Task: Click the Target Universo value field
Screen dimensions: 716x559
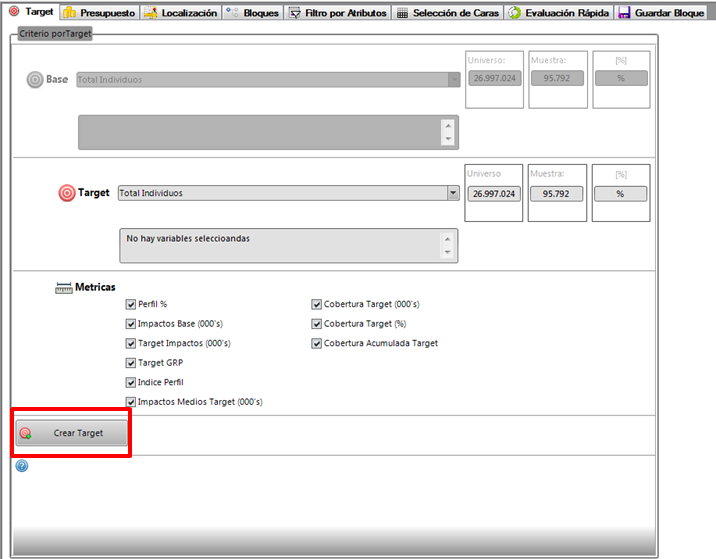Action: point(493,194)
